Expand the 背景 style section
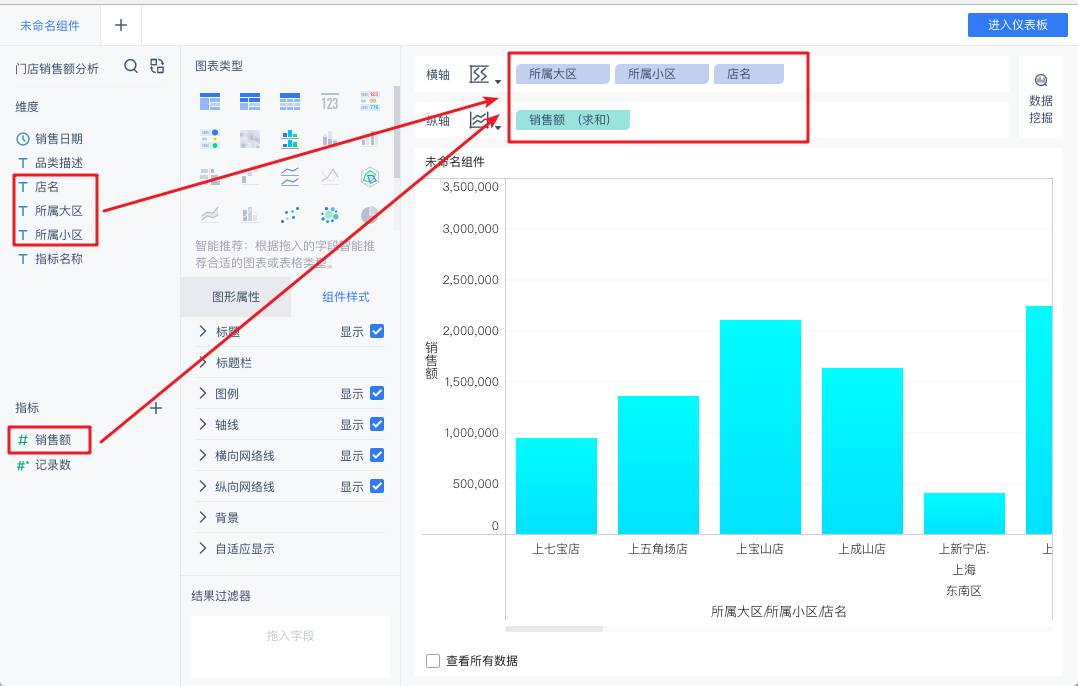Image resolution: width=1078 pixels, height=686 pixels. [203, 517]
